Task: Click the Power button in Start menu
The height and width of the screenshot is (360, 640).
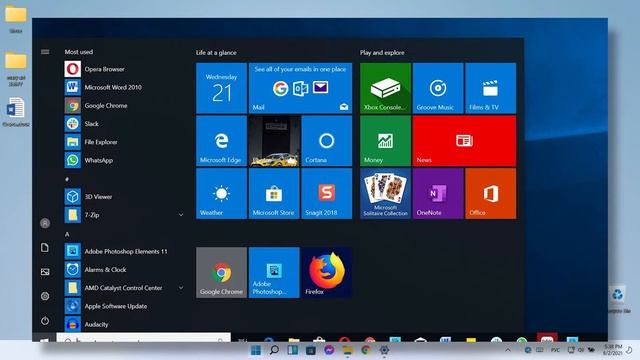Action: [45, 320]
